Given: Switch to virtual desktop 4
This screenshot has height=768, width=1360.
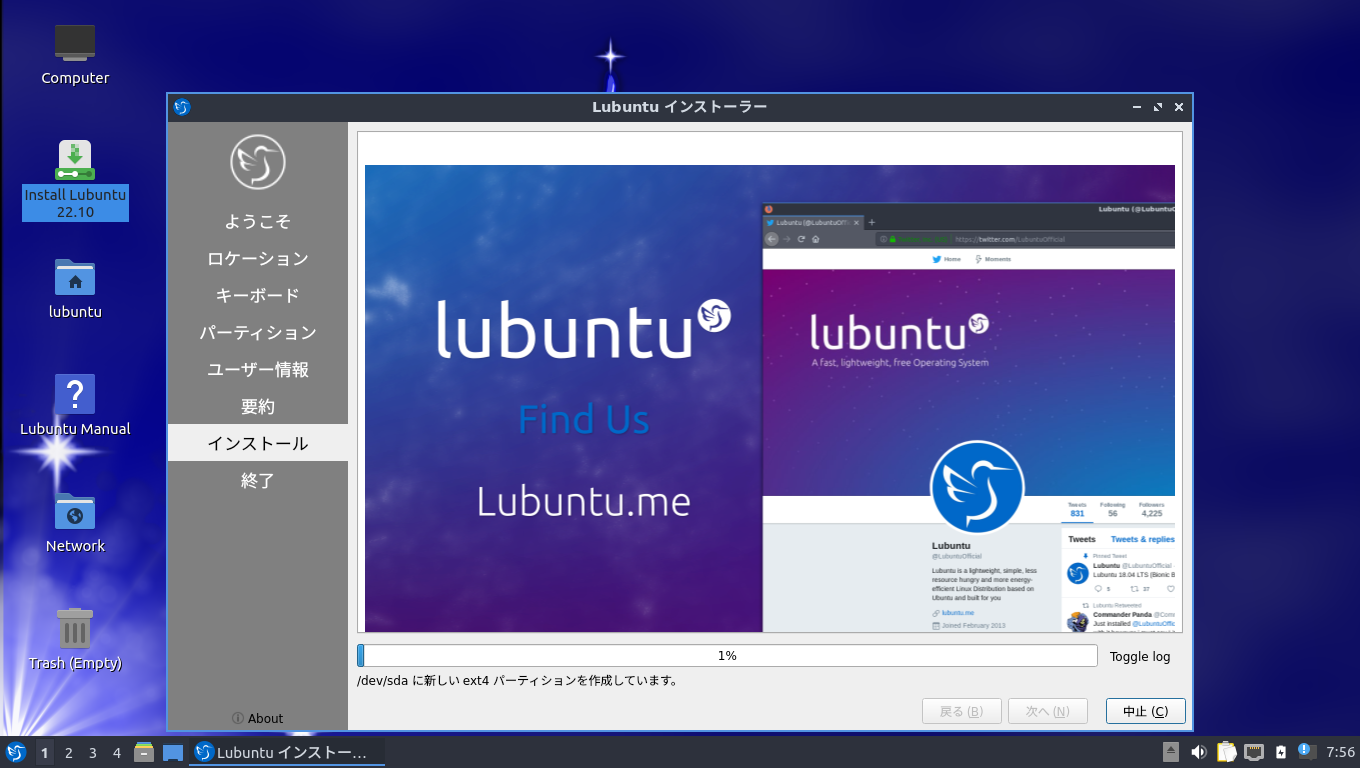Looking at the screenshot, I should click(117, 753).
